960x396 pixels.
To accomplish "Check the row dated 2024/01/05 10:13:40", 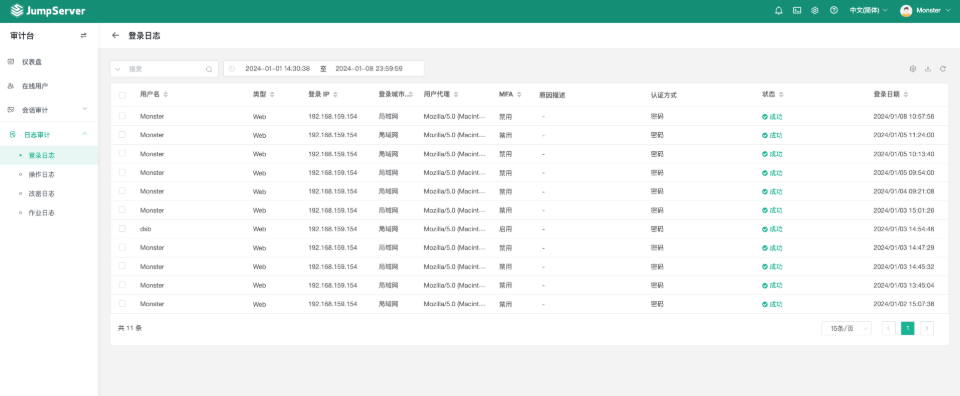I will pyautogui.click(x=122, y=153).
